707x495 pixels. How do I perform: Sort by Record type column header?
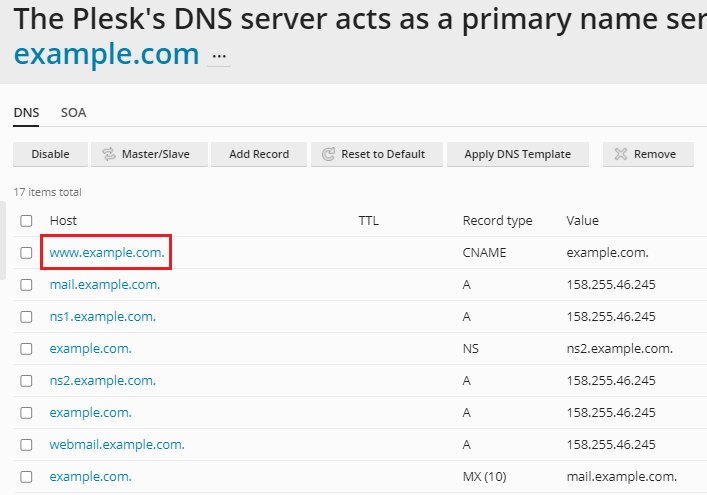tap(497, 220)
